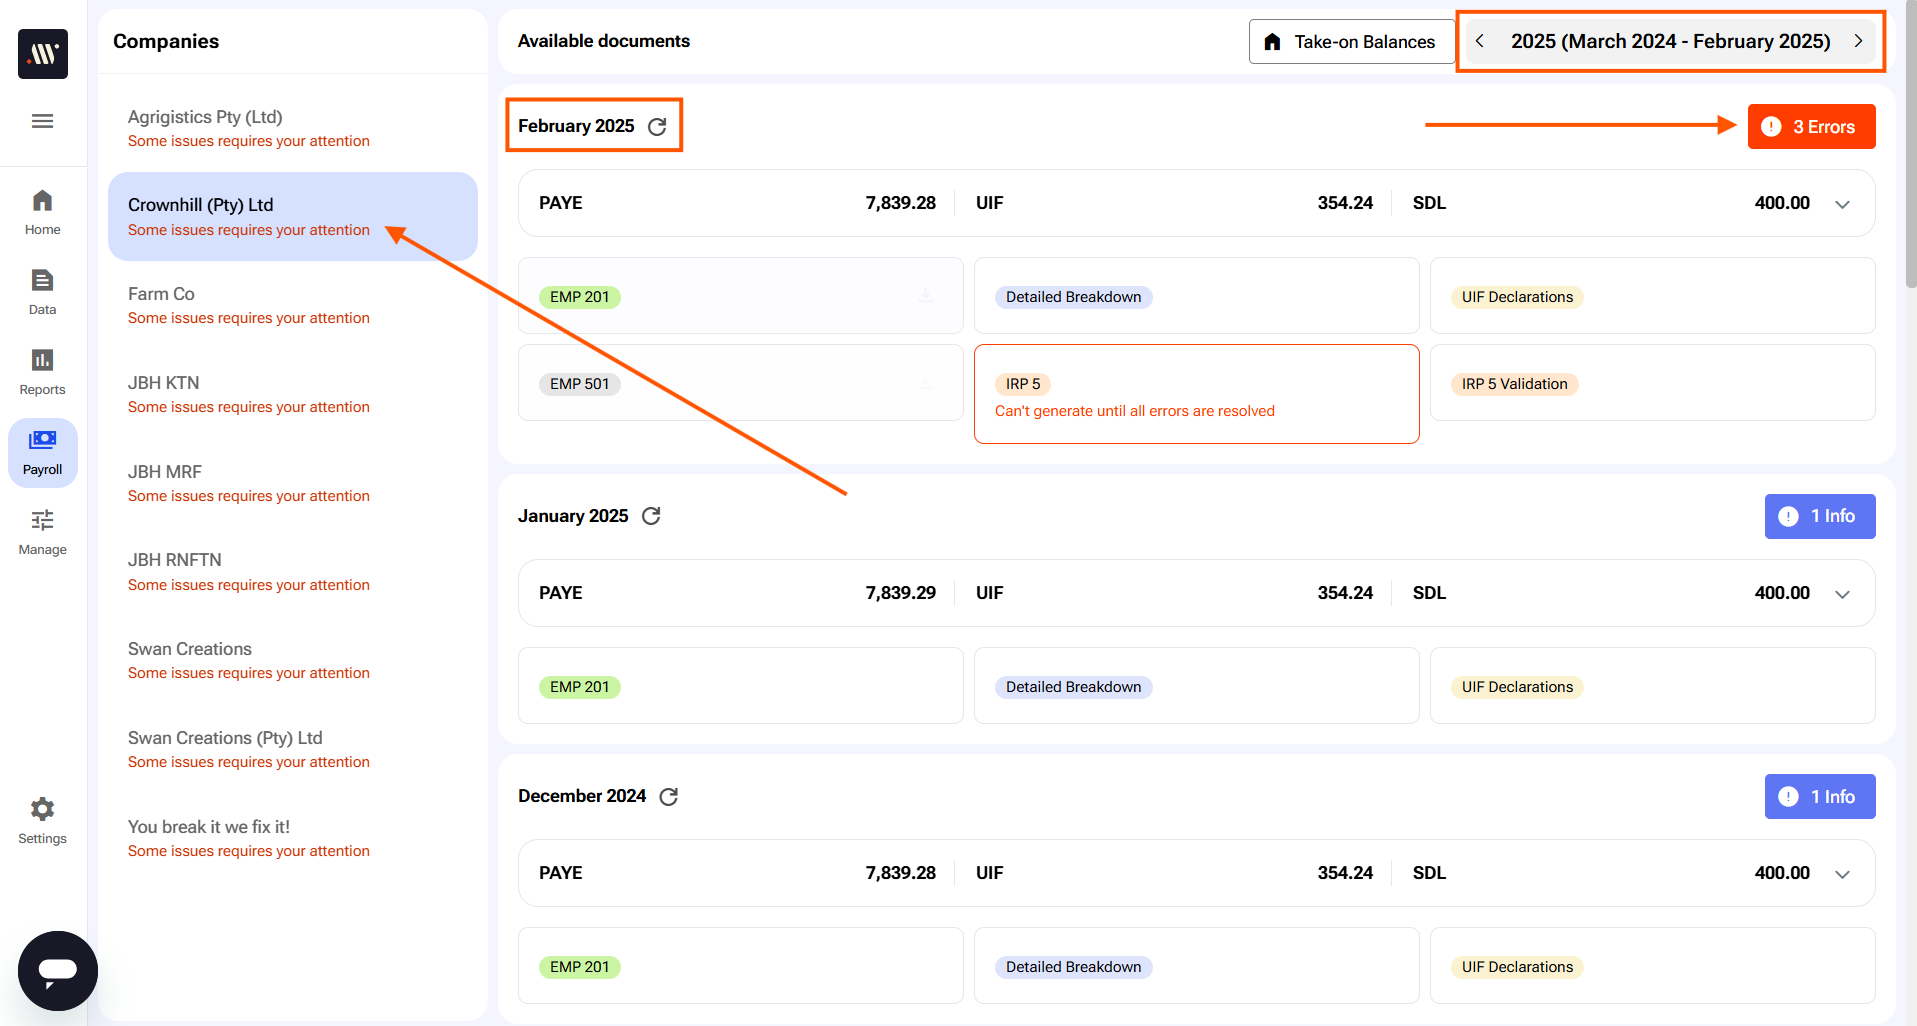View the 3 Errors for February
The width and height of the screenshot is (1917, 1026).
[x=1811, y=127]
